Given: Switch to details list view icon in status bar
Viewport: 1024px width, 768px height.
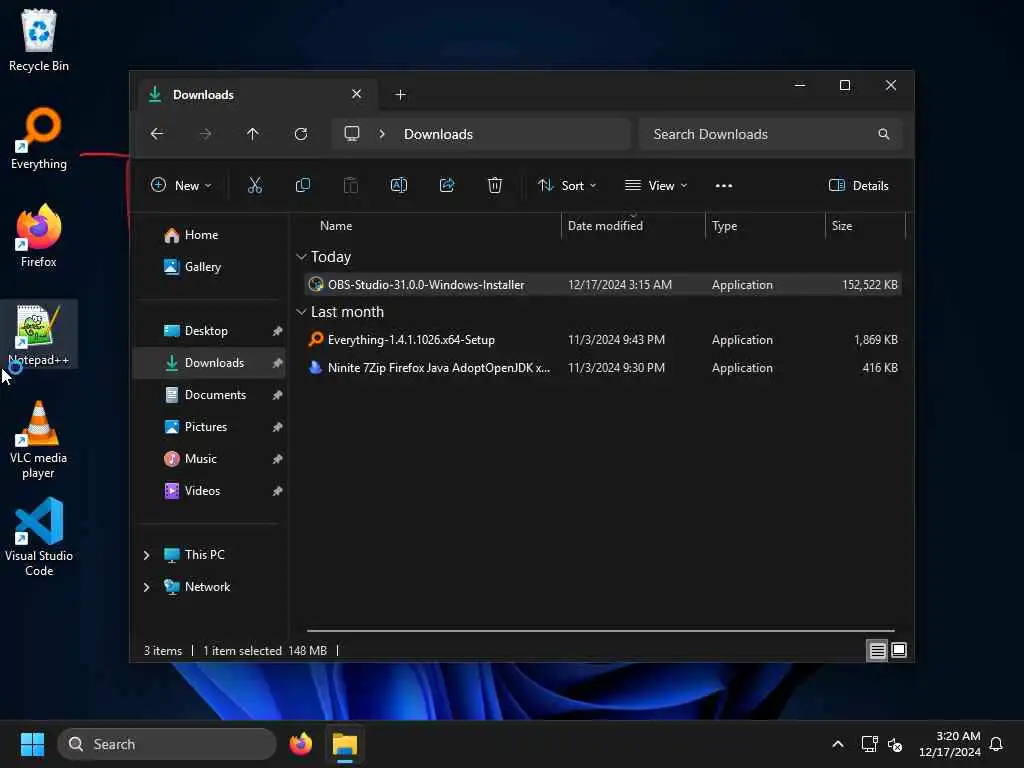Looking at the screenshot, I should [x=877, y=650].
